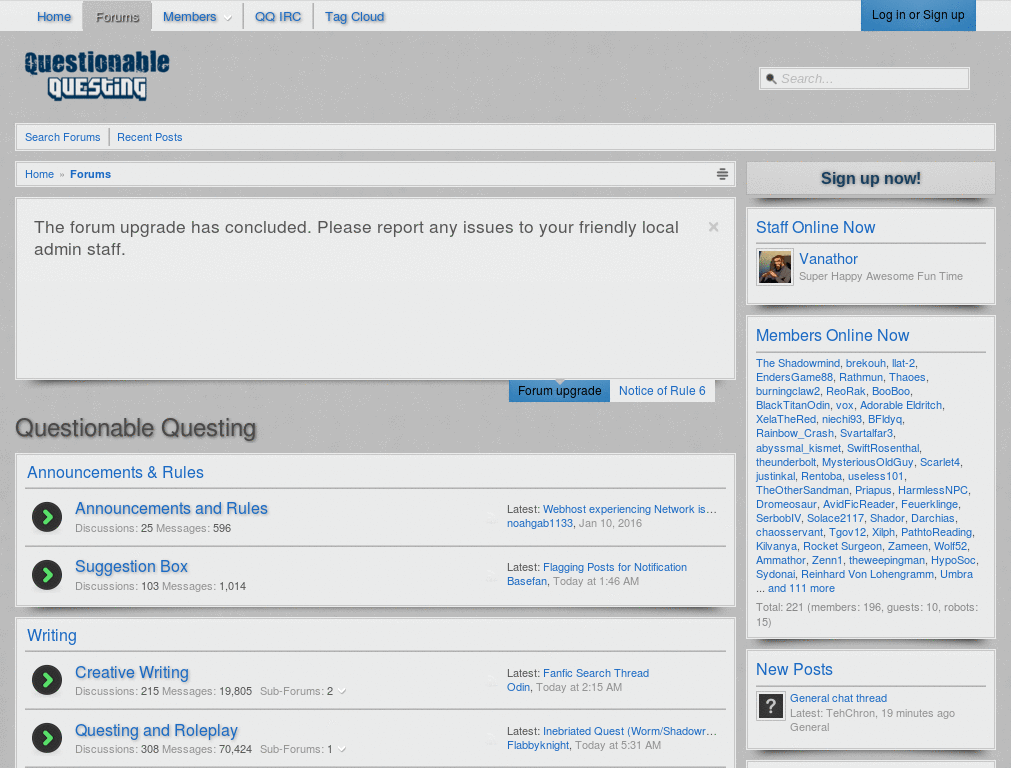1024x768 pixels.
Task: Click Home in the breadcrumb
Action: tap(39, 174)
